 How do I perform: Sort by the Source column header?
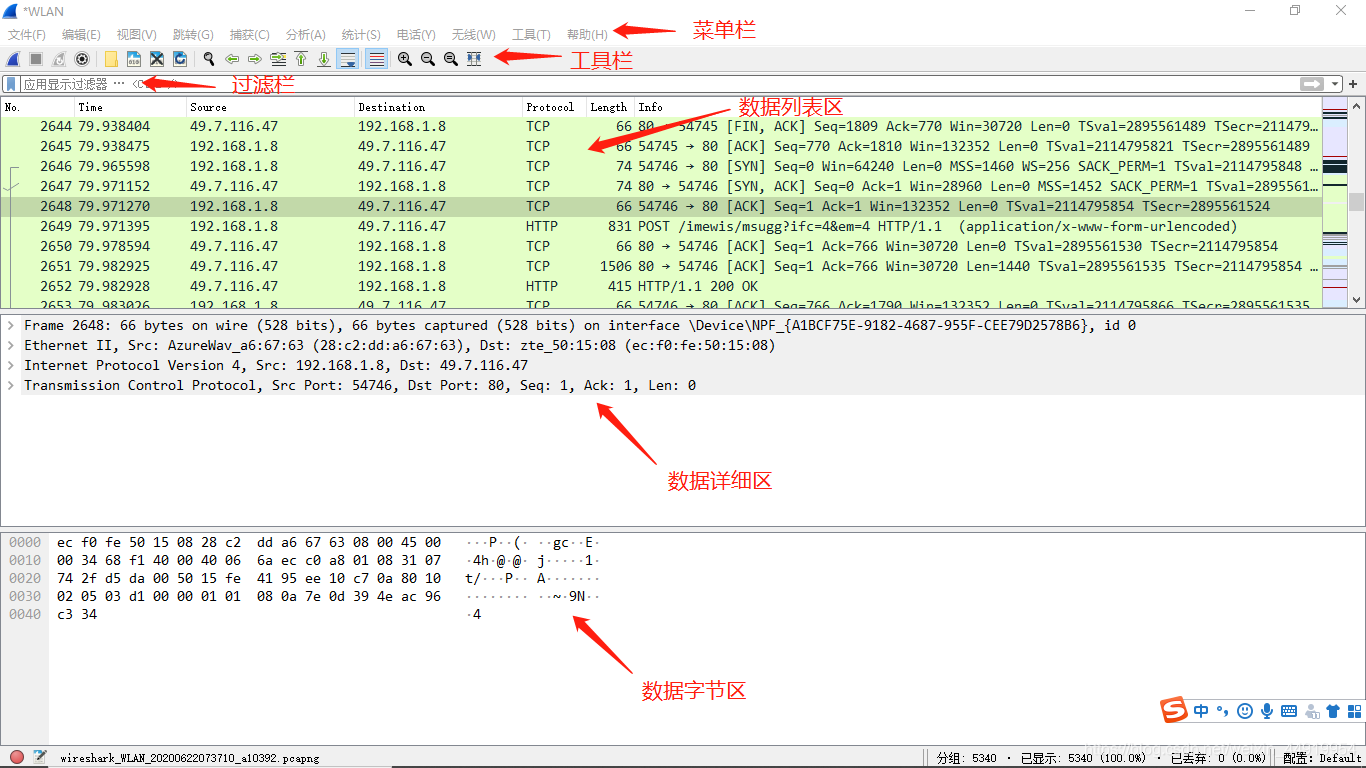pyautogui.click(x=270, y=107)
